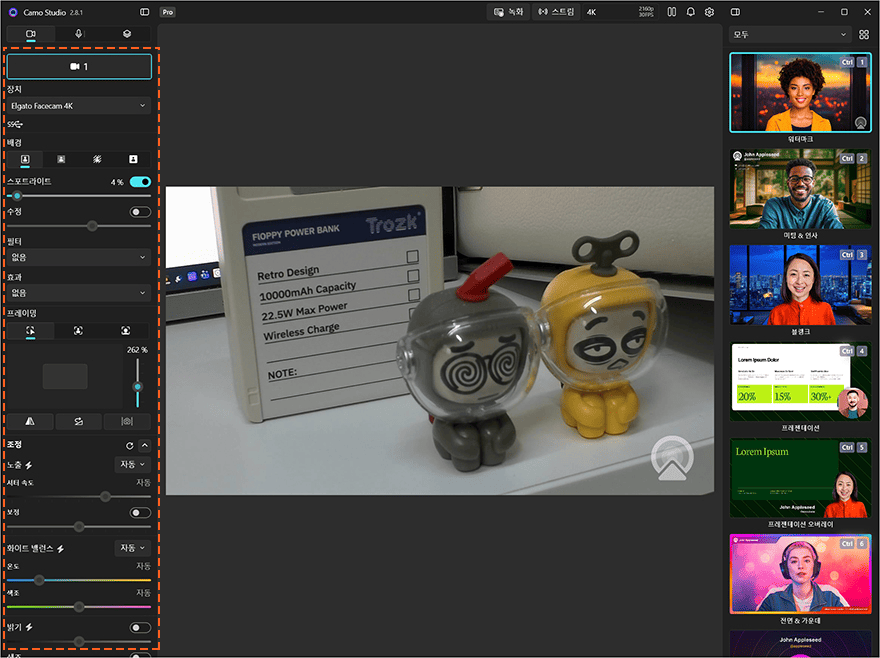Enable the 수정 toggle

pos(140,212)
